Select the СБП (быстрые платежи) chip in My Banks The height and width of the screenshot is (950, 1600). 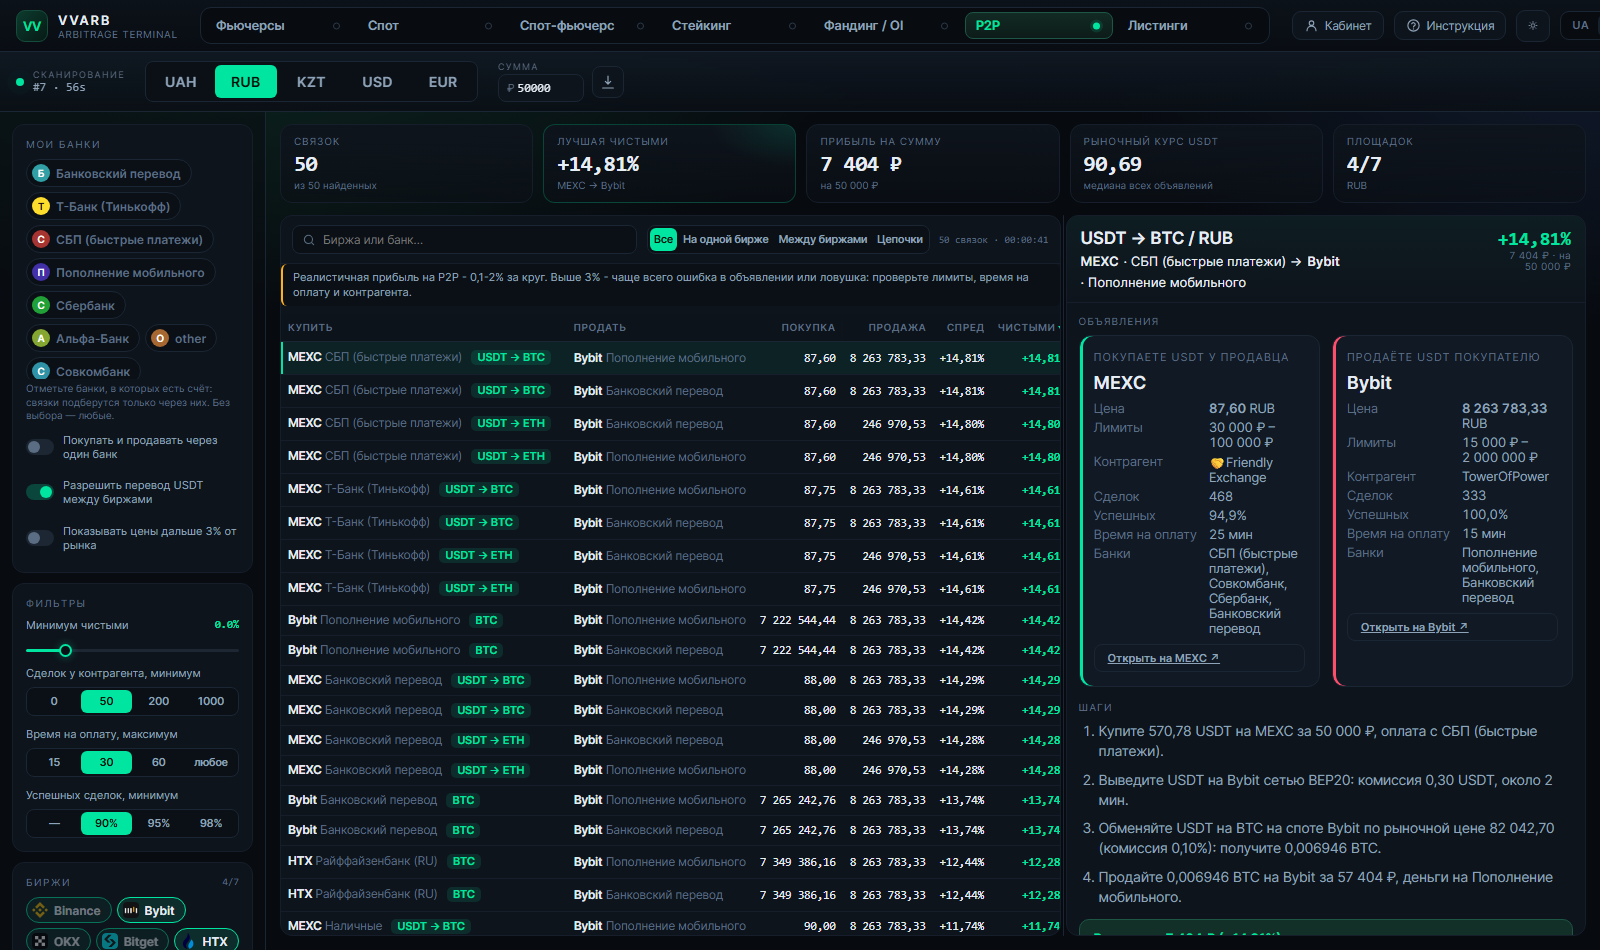click(x=119, y=240)
